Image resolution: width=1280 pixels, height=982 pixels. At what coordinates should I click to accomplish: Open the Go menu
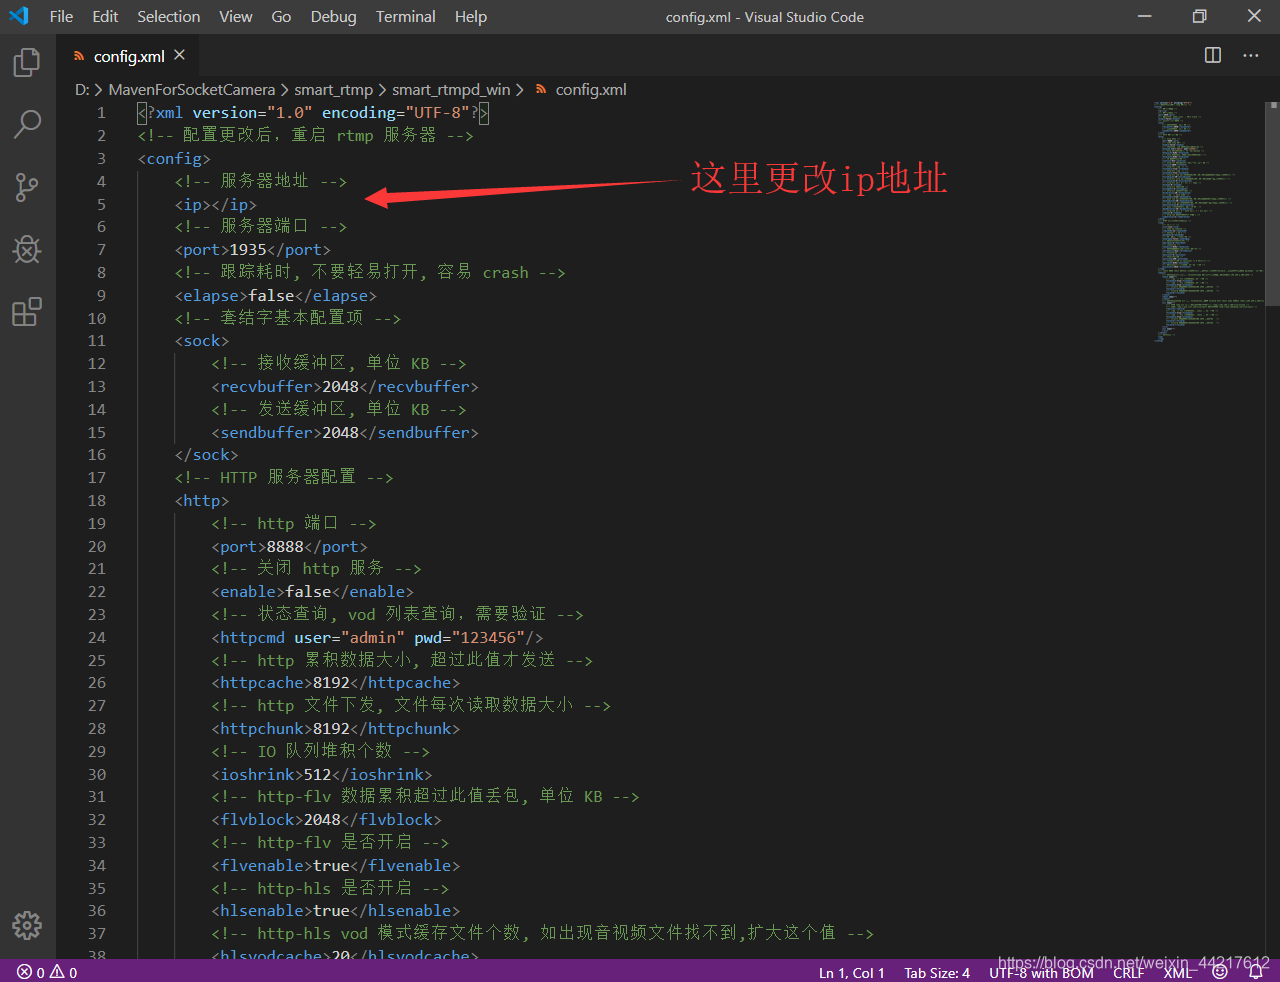point(282,16)
